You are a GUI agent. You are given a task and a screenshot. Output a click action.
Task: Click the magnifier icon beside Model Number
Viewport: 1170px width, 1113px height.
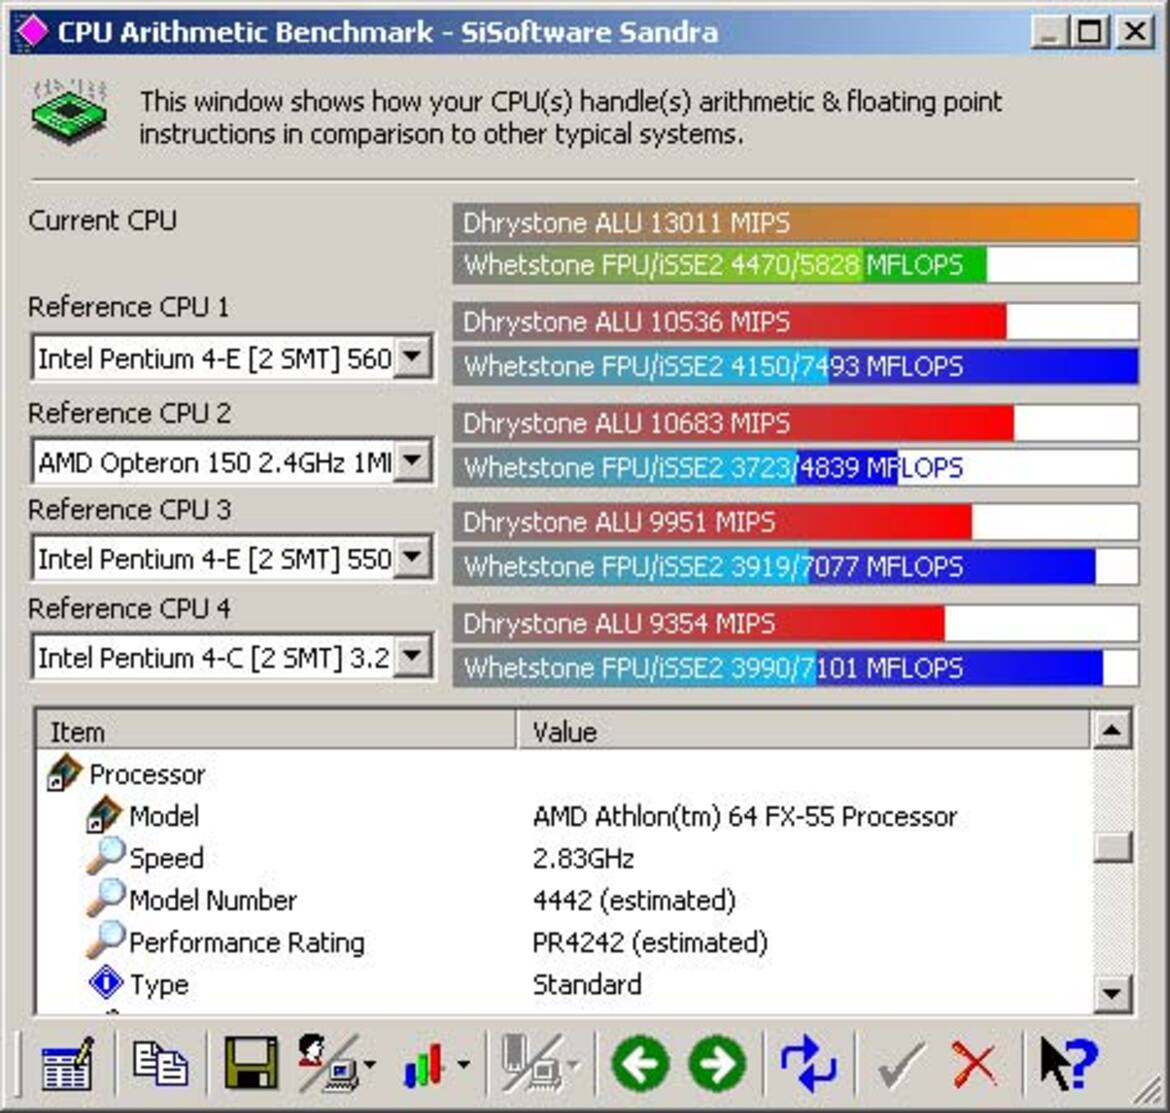105,898
